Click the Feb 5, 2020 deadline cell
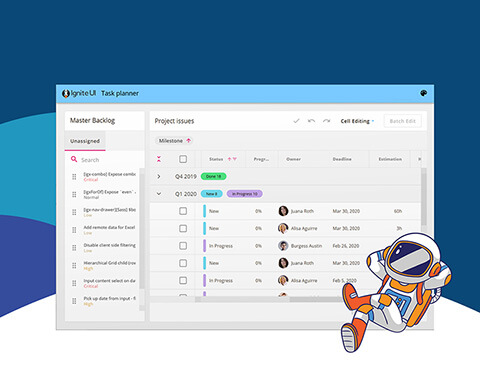 pyautogui.click(x=344, y=280)
